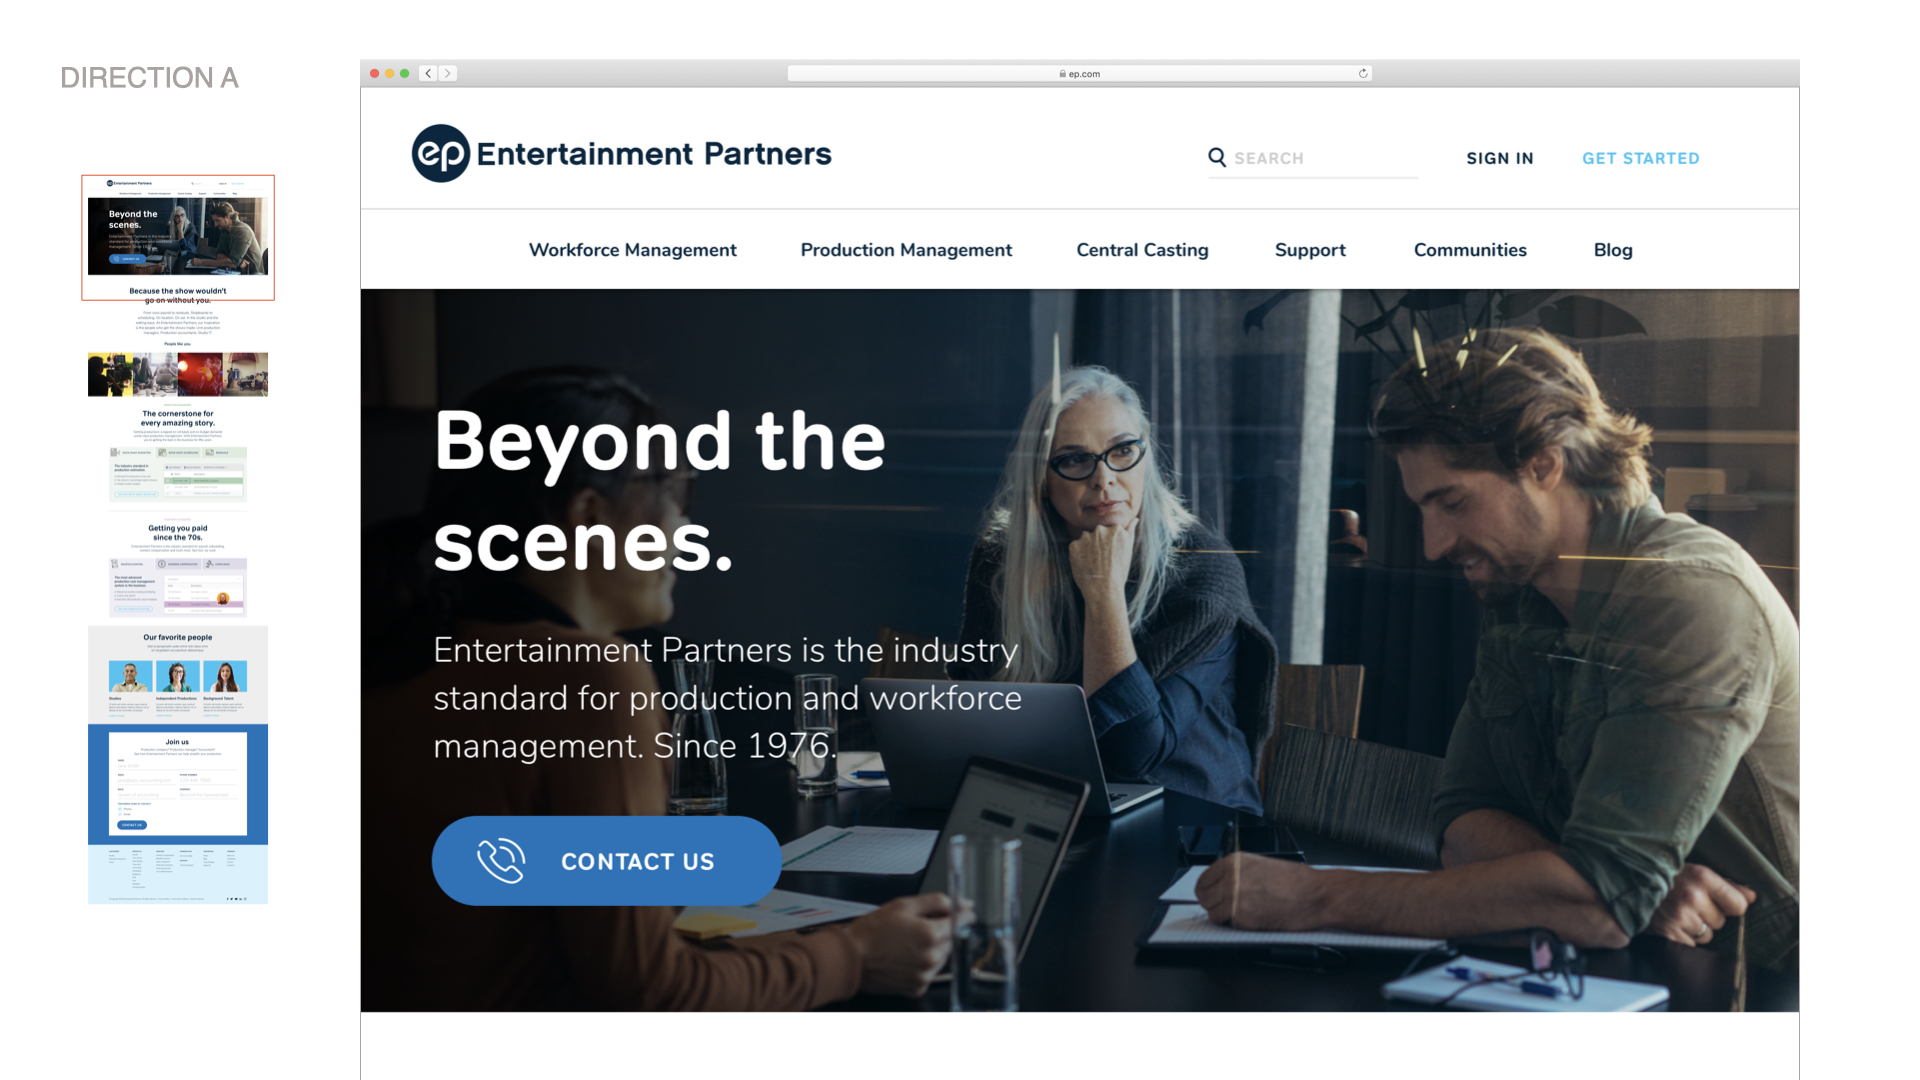This screenshot has height=1080, width=1920.
Task: Click 'Our favorite people' preview section
Action: (x=178, y=674)
